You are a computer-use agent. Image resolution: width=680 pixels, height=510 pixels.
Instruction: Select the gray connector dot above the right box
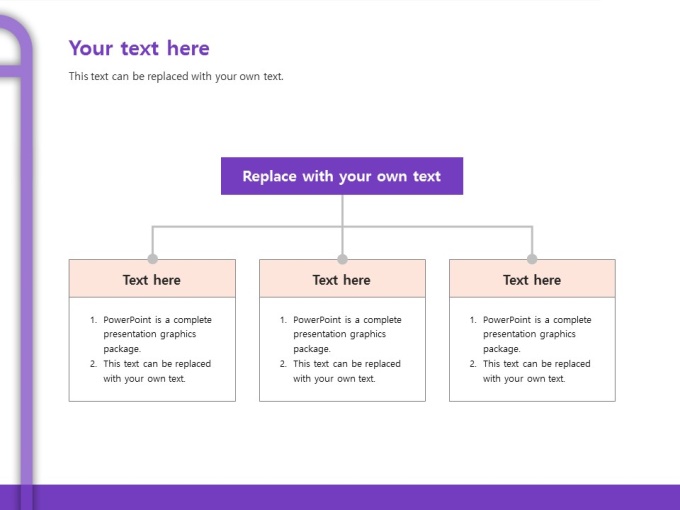click(x=532, y=259)
